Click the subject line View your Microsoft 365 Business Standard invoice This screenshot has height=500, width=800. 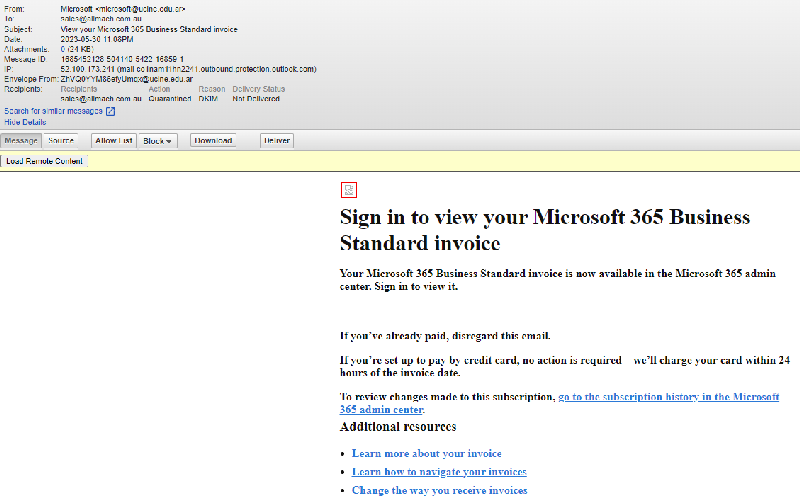point(149,30)
